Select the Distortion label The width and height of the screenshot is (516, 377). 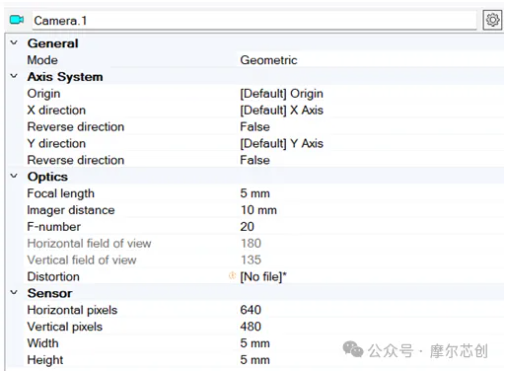coord(53,277)
